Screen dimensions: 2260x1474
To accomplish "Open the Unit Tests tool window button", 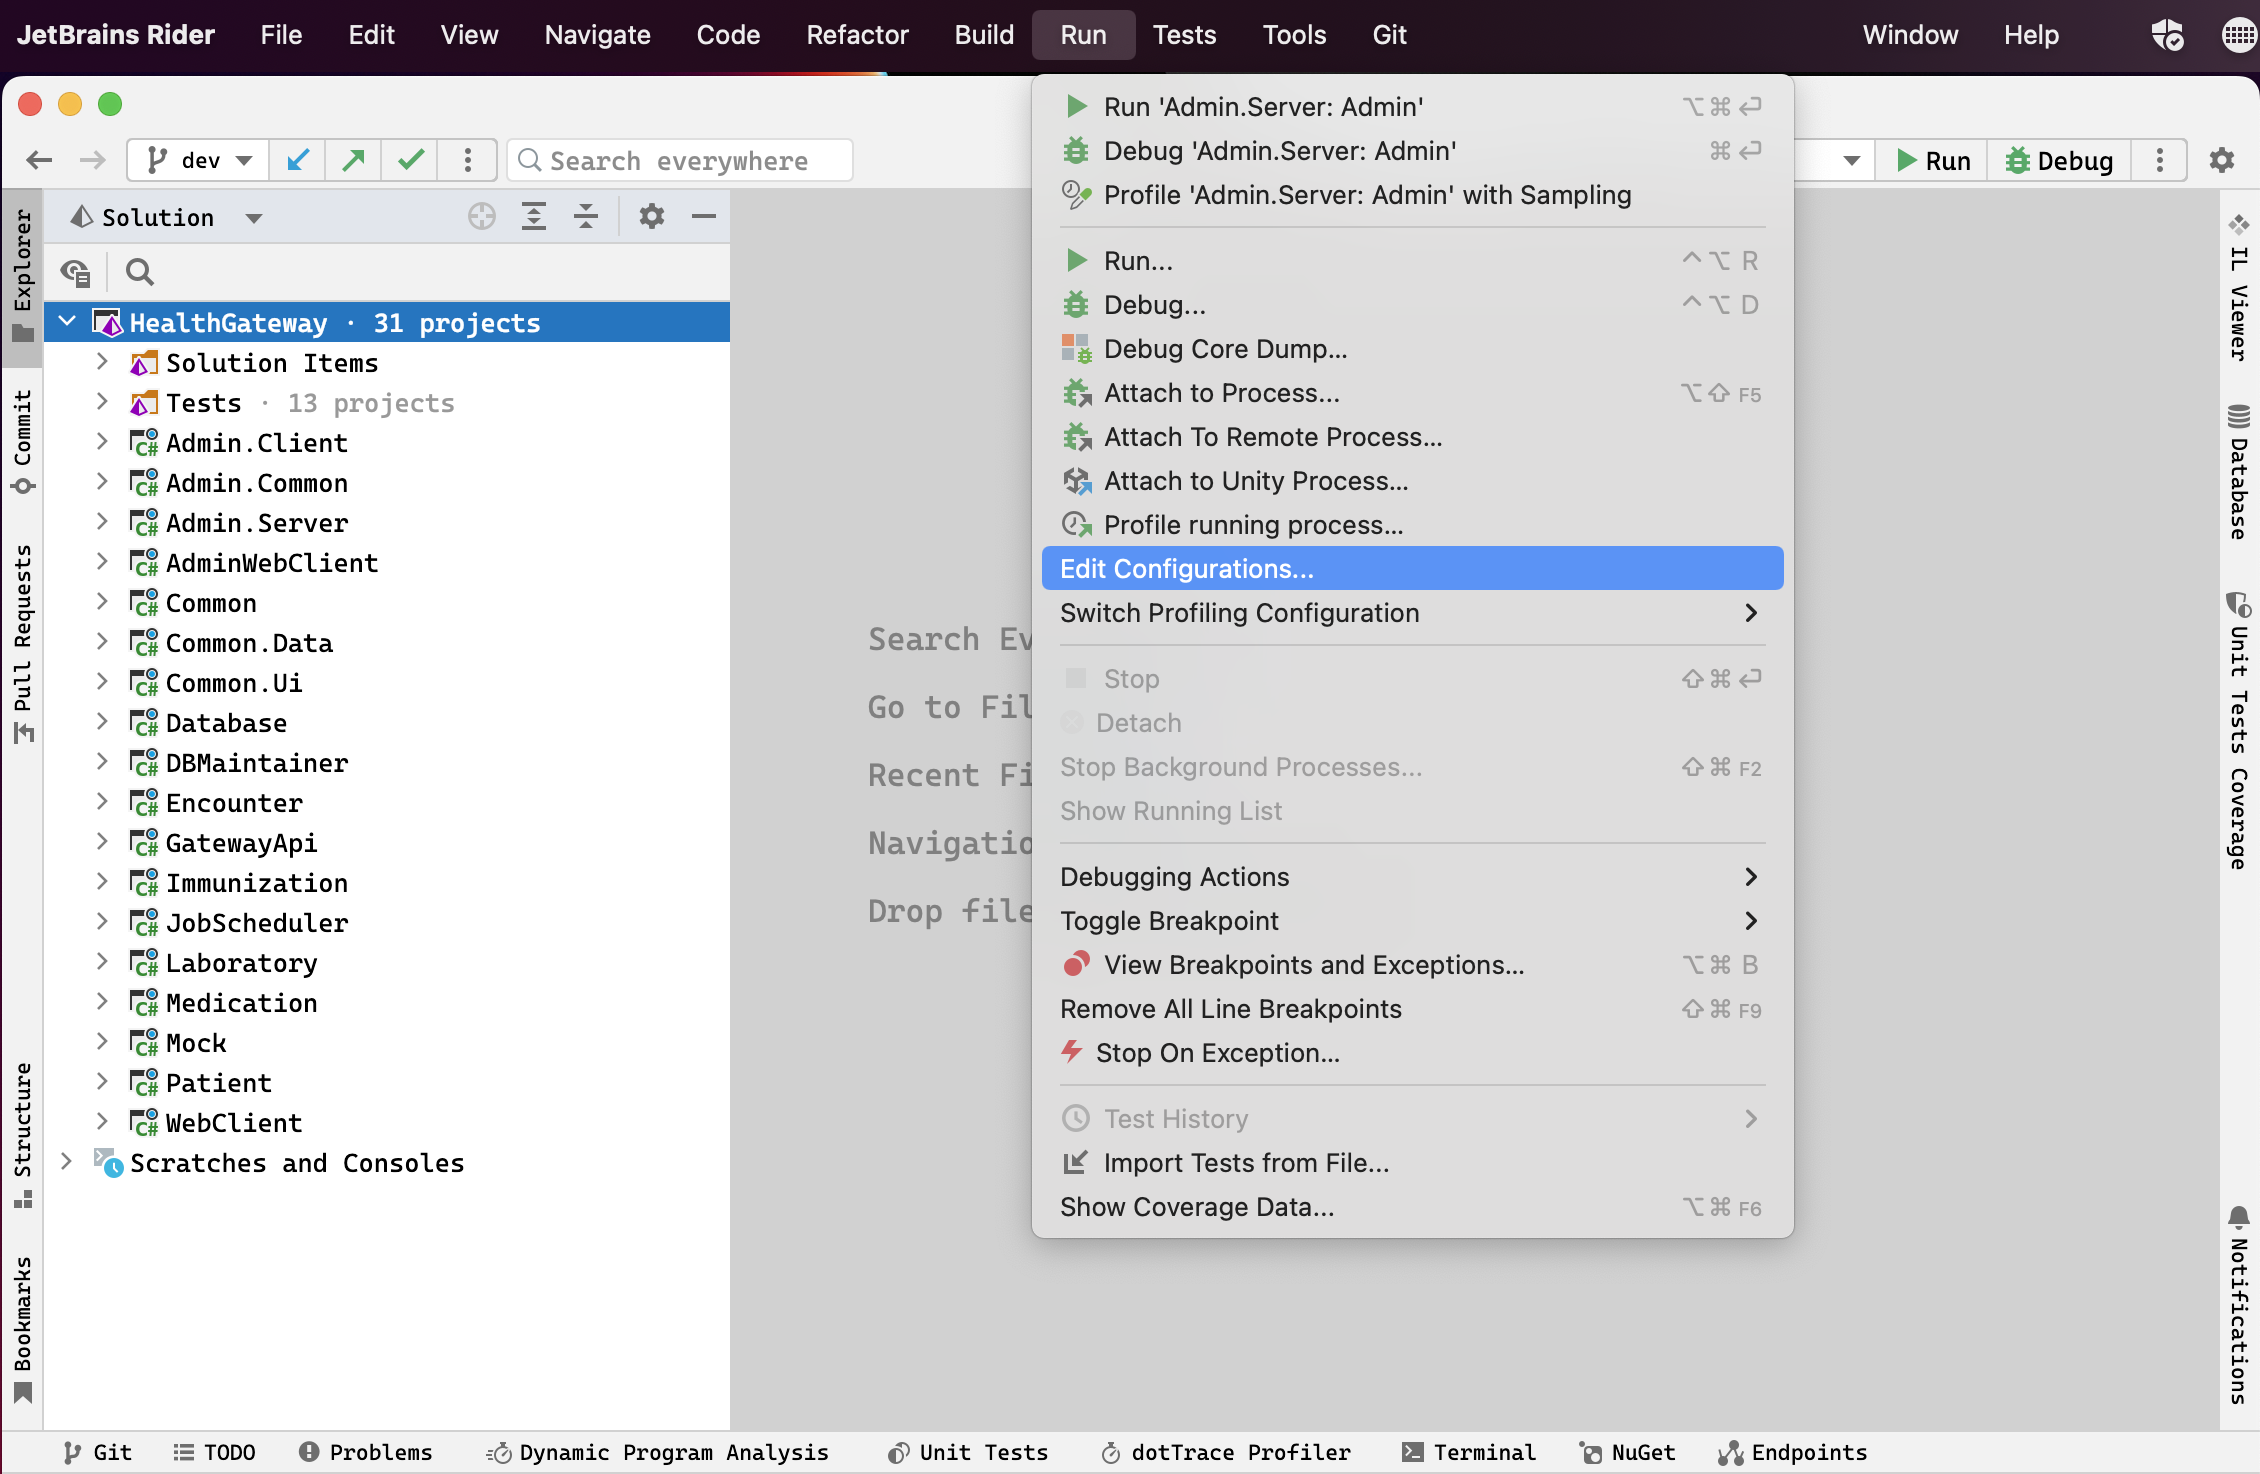I will tap(968, 1452).
